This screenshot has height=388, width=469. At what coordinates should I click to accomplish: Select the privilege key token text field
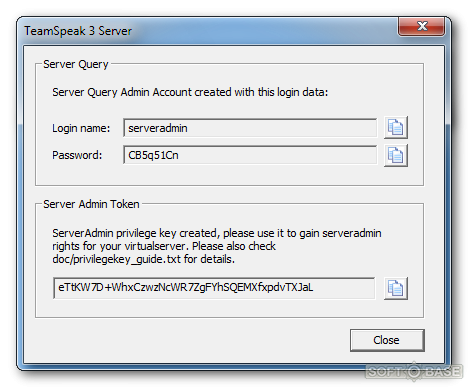[214, 288]
